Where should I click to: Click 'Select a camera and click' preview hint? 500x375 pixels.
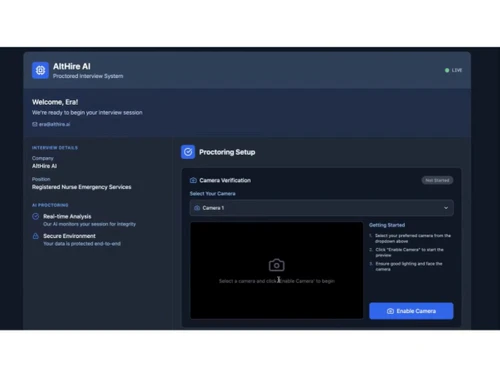pyautogui.click(x=277, y=281)
